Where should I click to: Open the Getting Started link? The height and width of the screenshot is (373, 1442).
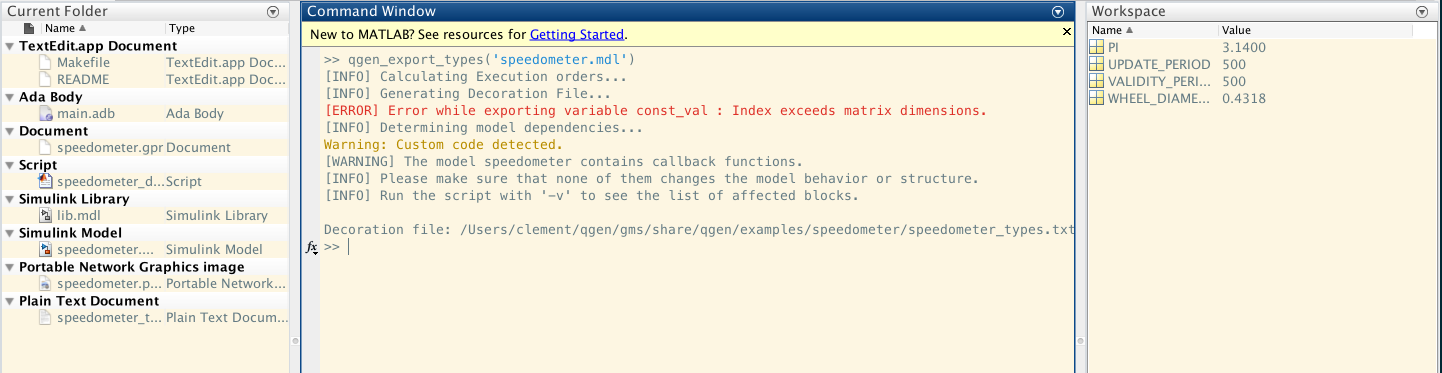tap(577, 34)
